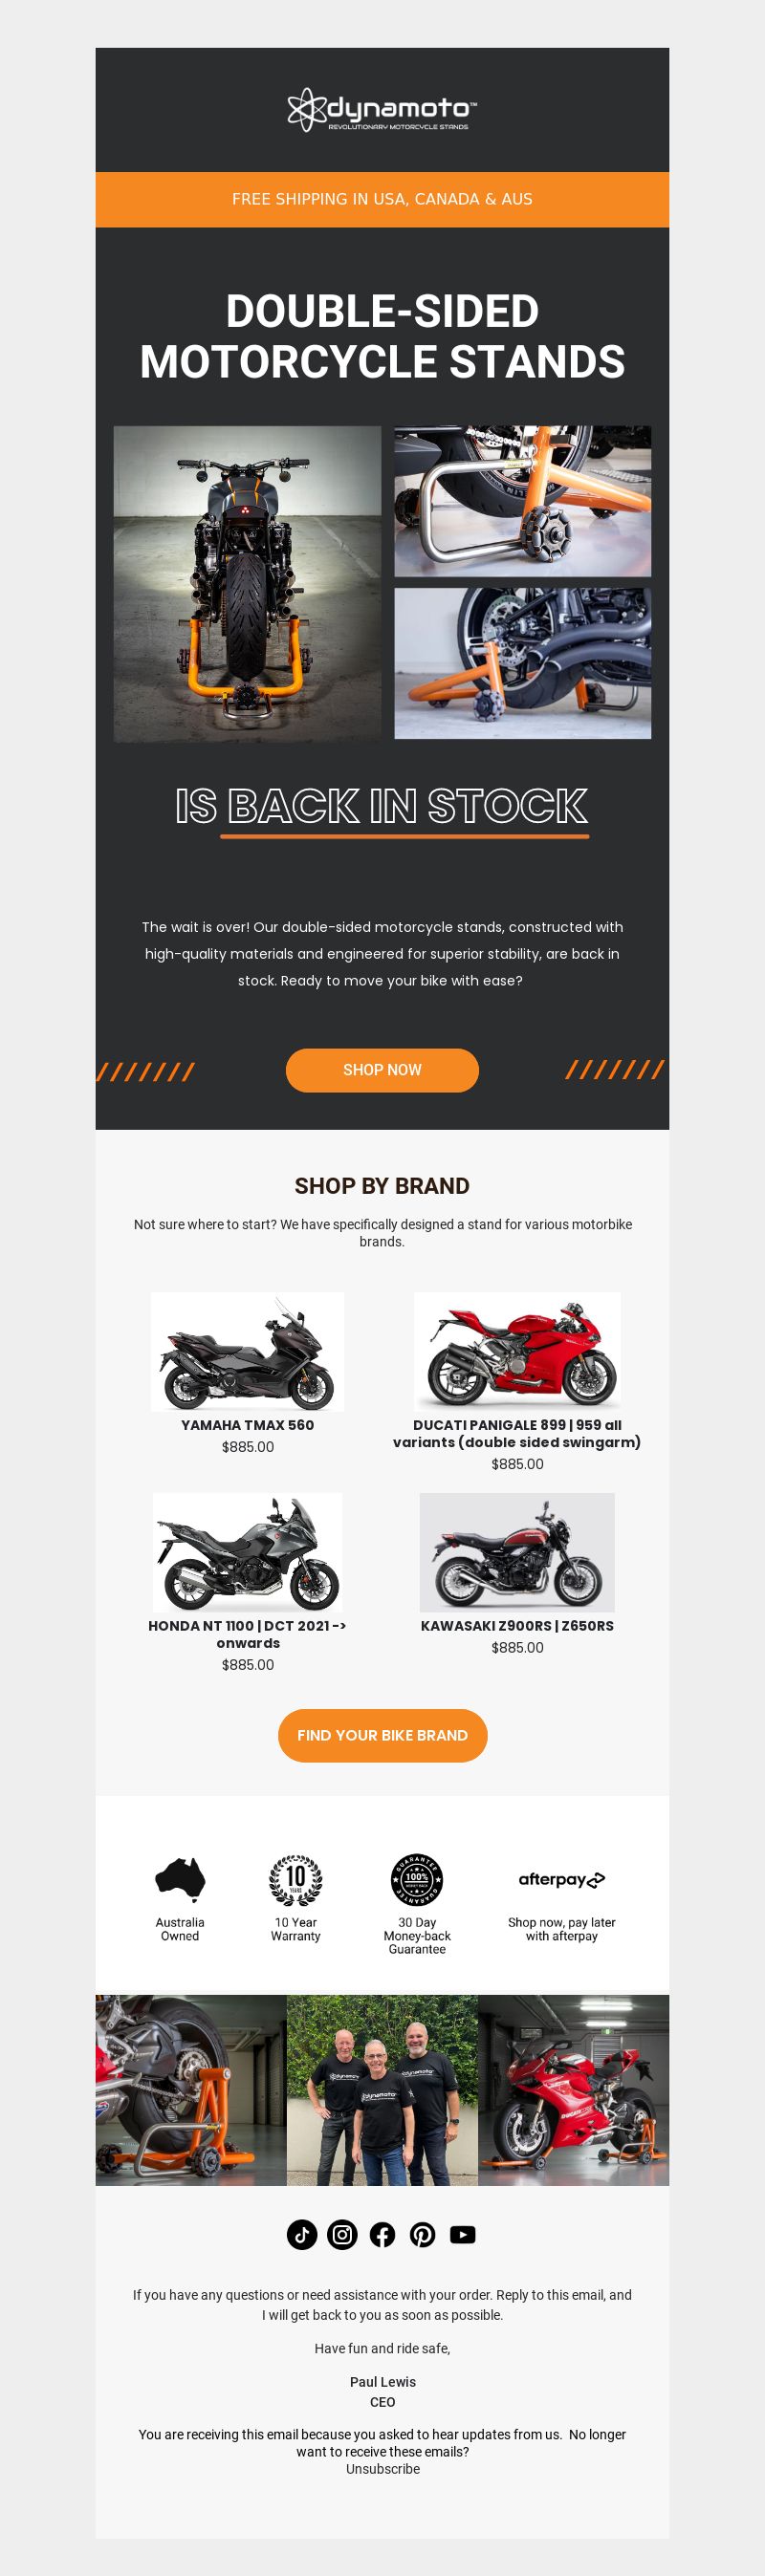Select the Kawasaki Z900RS motorcycle image
The image size is (765, 2576).
tap(517, 1552)
